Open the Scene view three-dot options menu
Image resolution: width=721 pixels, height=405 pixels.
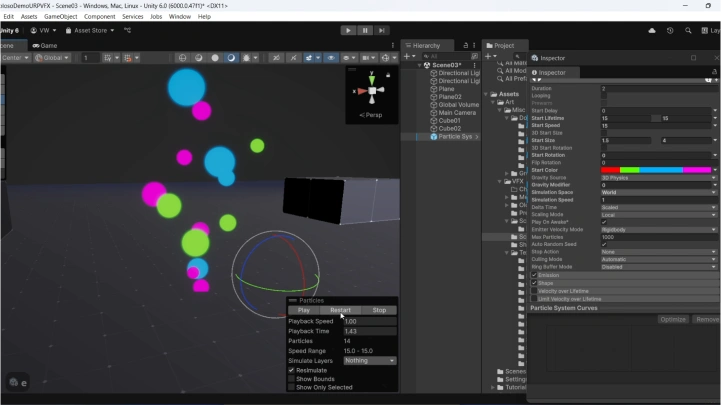coord(393,46)
